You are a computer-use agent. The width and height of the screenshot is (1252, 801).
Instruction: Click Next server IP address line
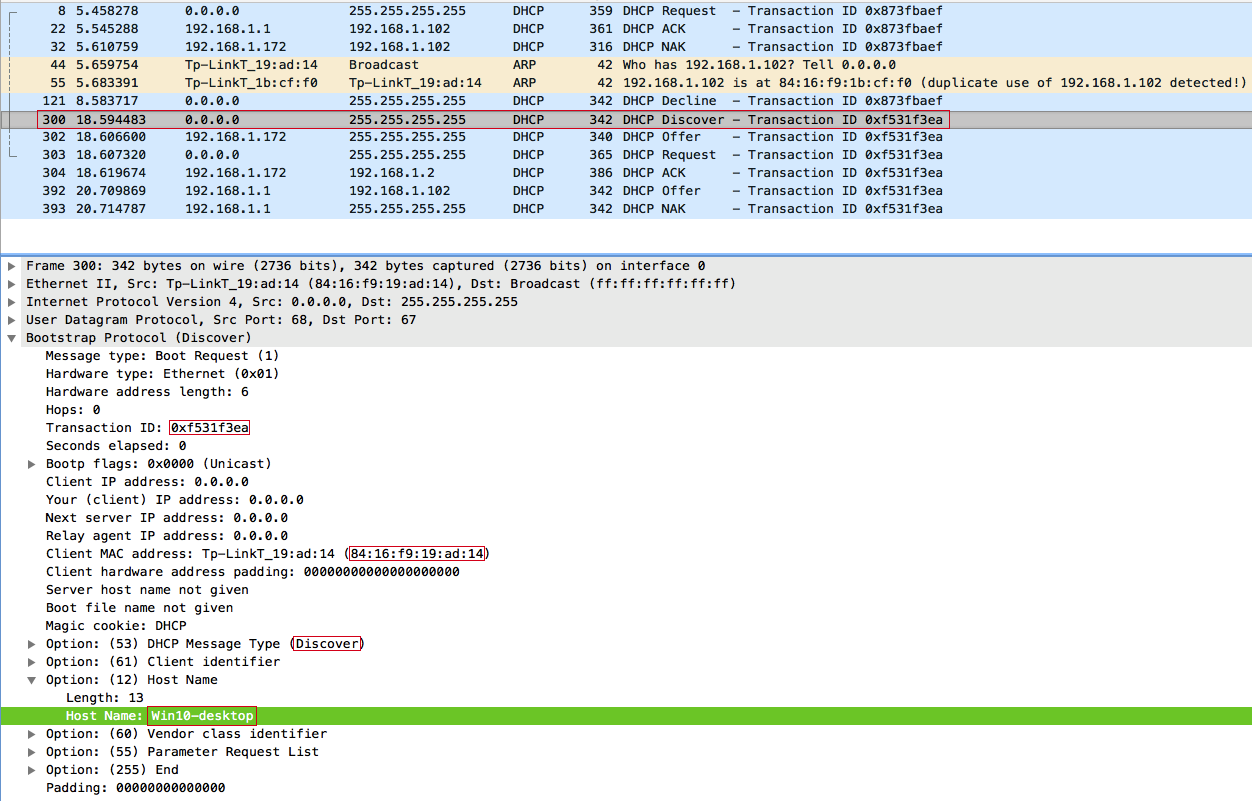click(166, 518)
